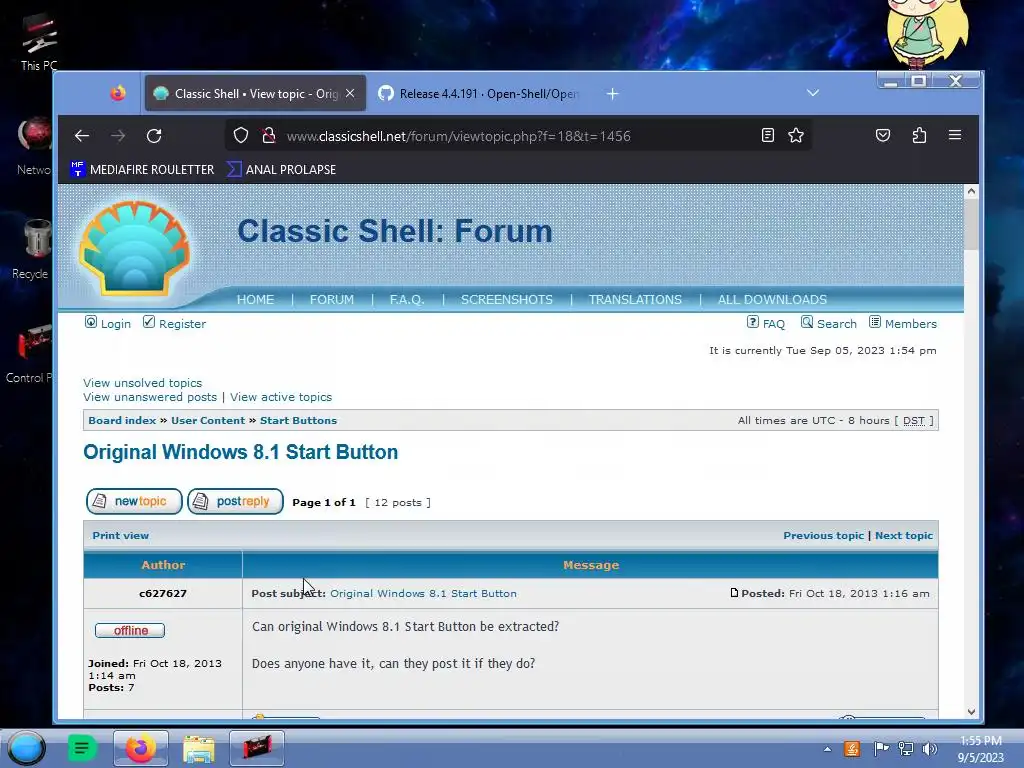Viewport: 1024px width, 768px height.
Task: Bookmark this page with the star icon
Action: click(x=795, y=135)
